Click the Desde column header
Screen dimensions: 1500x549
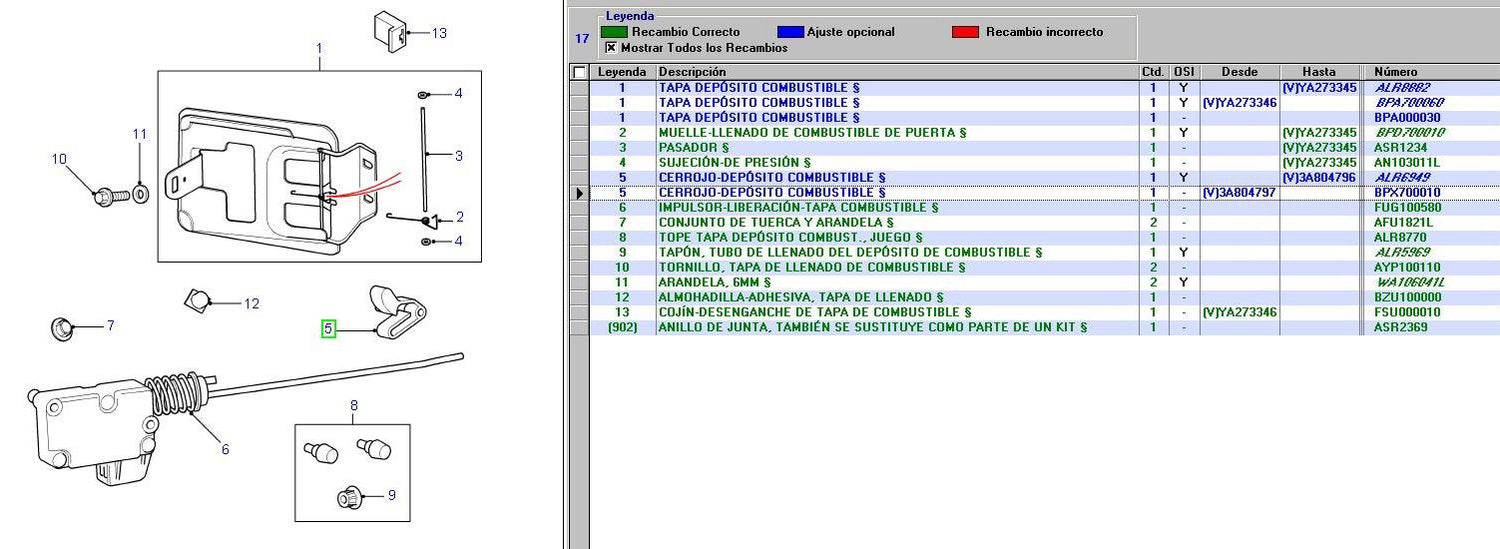click(1239, 72)
